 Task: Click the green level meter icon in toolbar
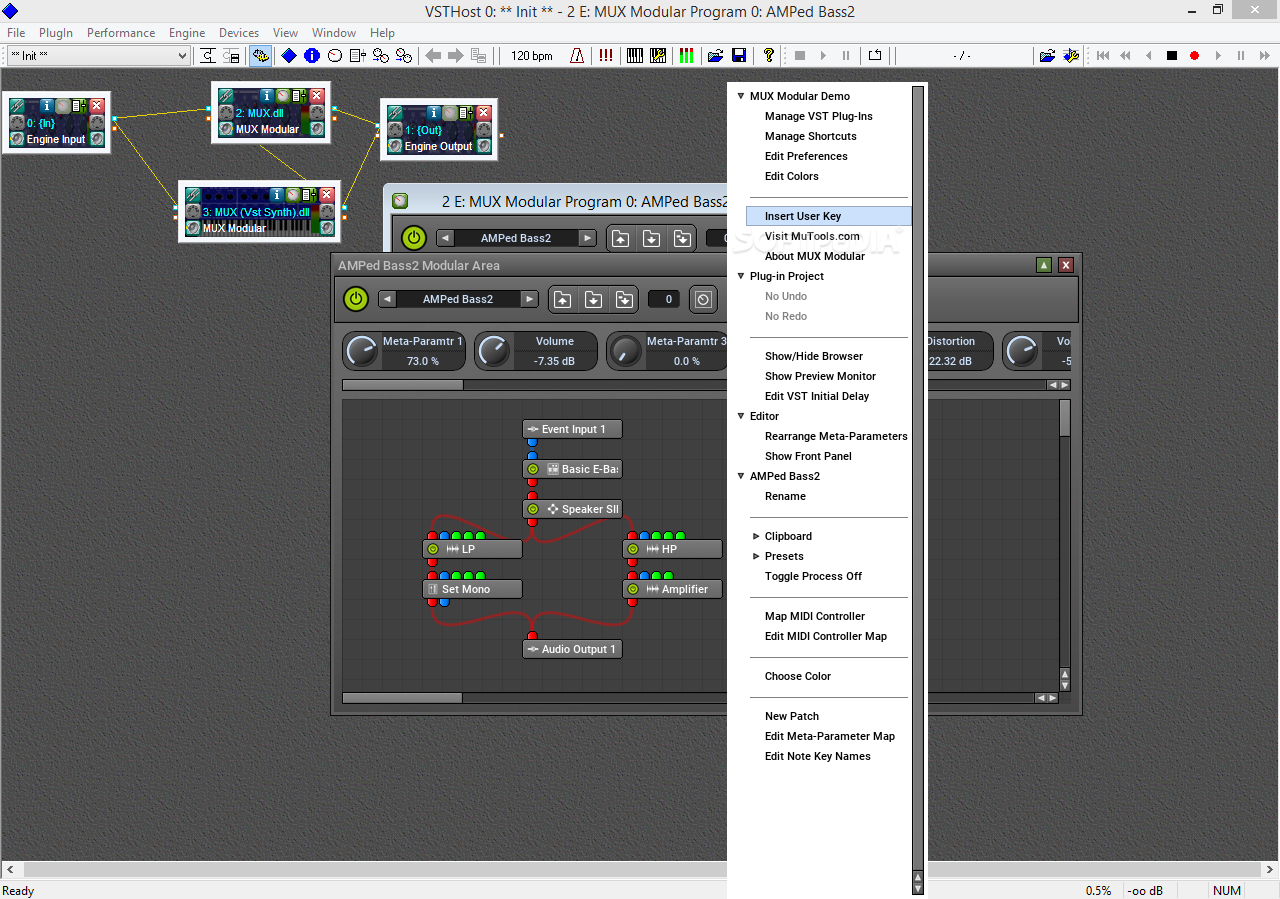[x=687, y=56]
